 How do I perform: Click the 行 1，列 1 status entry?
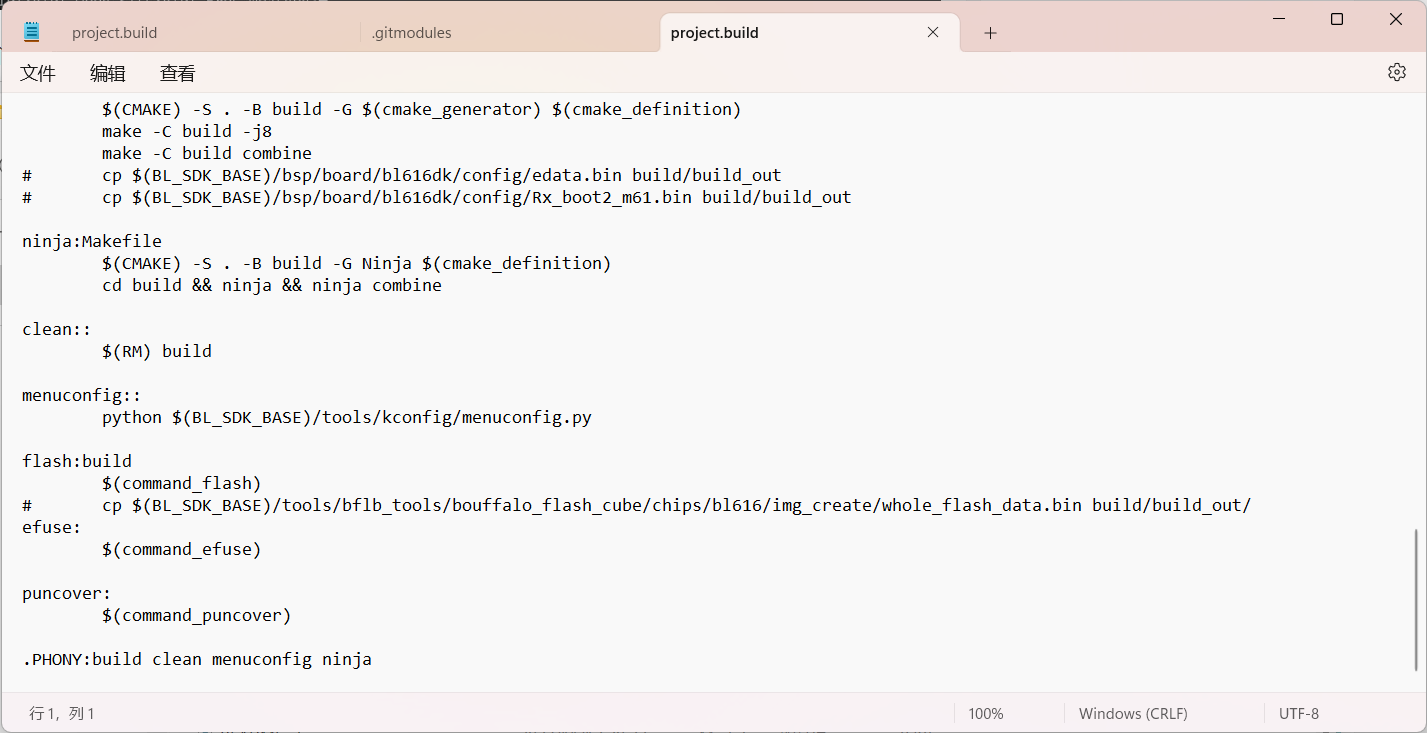[x=62, y=714]
